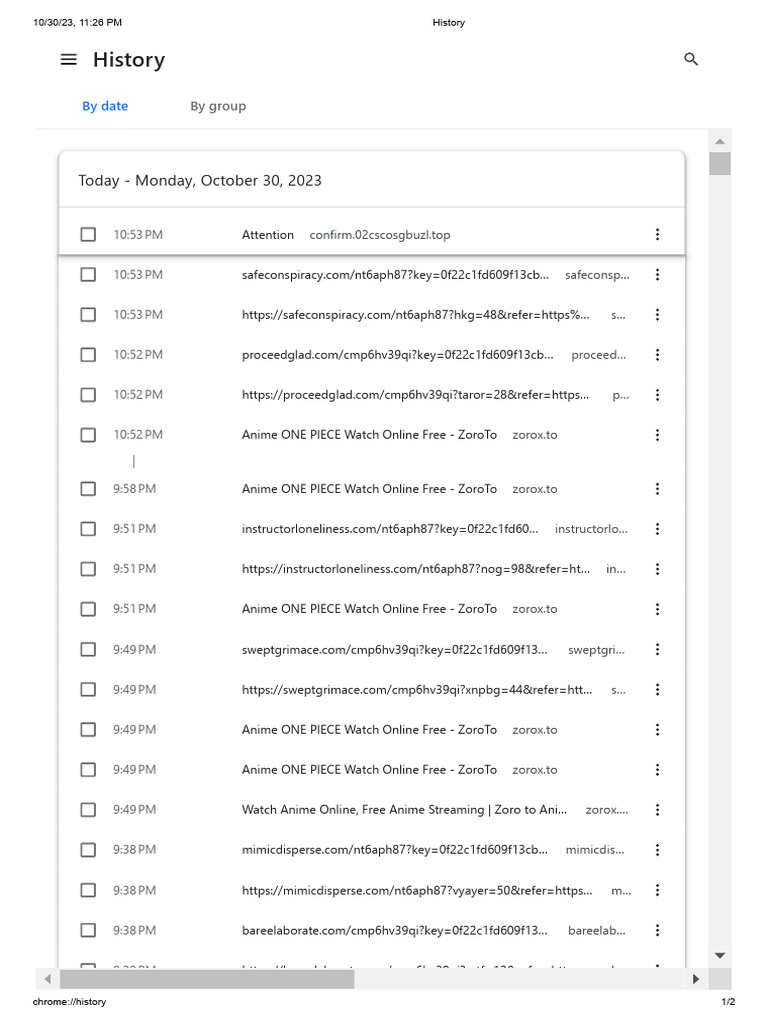
Task: Switch to the By group tab
Action: click(x=218, y=106)
